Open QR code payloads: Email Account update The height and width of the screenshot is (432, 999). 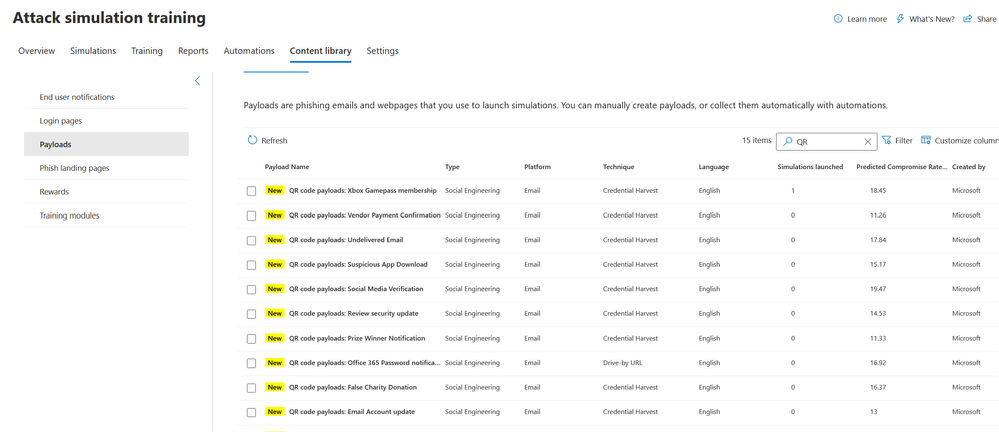click(352, 412)
